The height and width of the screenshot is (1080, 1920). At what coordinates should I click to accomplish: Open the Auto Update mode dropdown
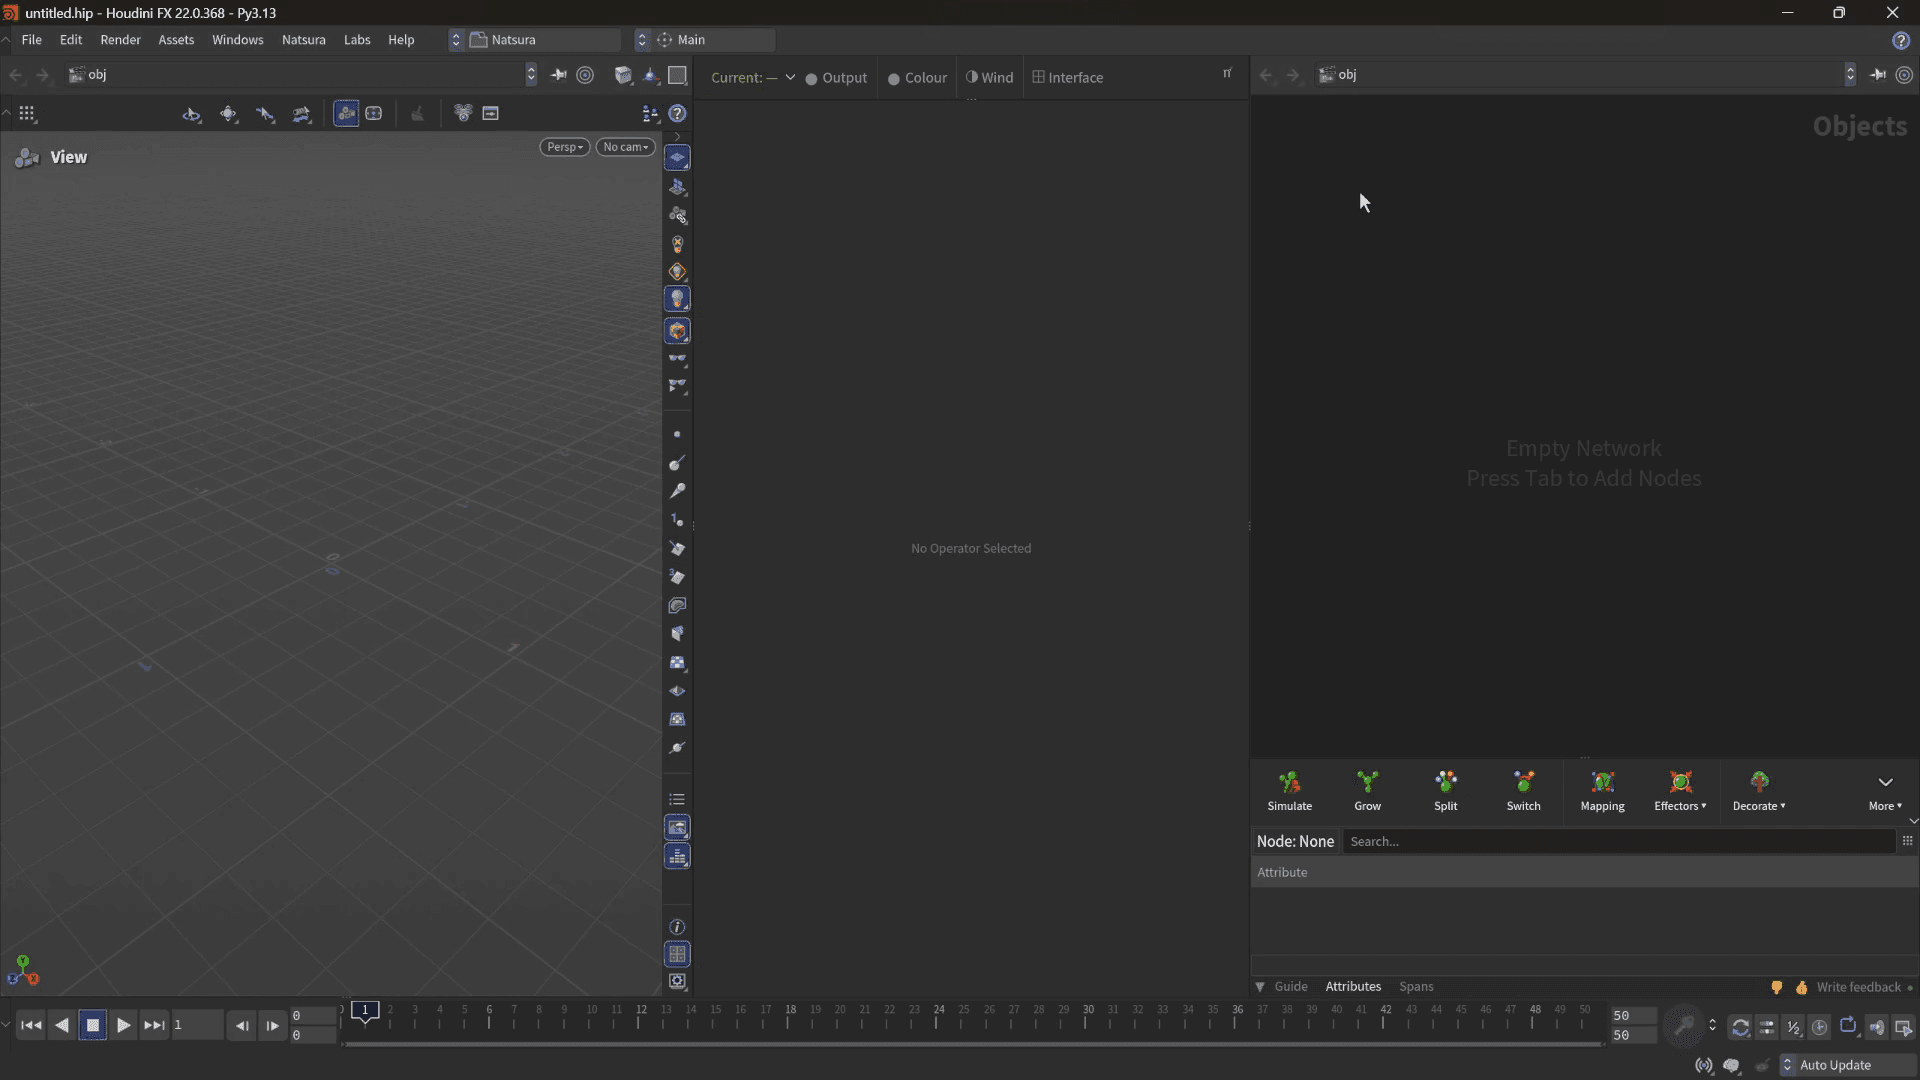[x=1846, y=1065]
